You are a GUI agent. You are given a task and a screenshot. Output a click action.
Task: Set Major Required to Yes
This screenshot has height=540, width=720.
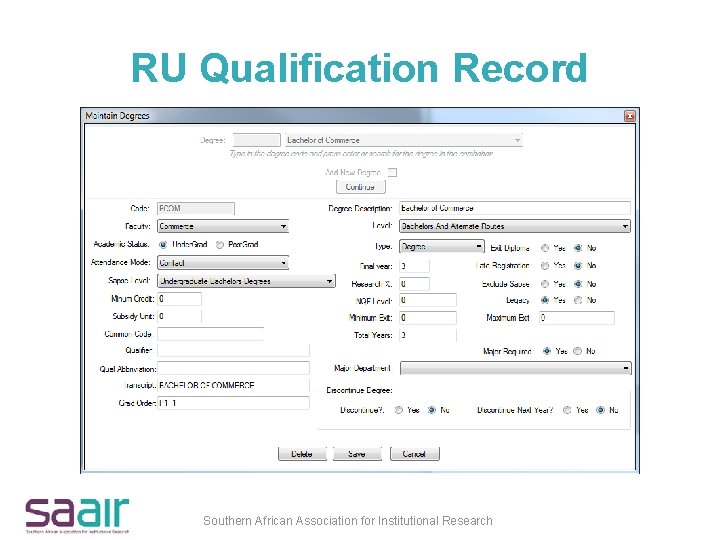(546, 351)
